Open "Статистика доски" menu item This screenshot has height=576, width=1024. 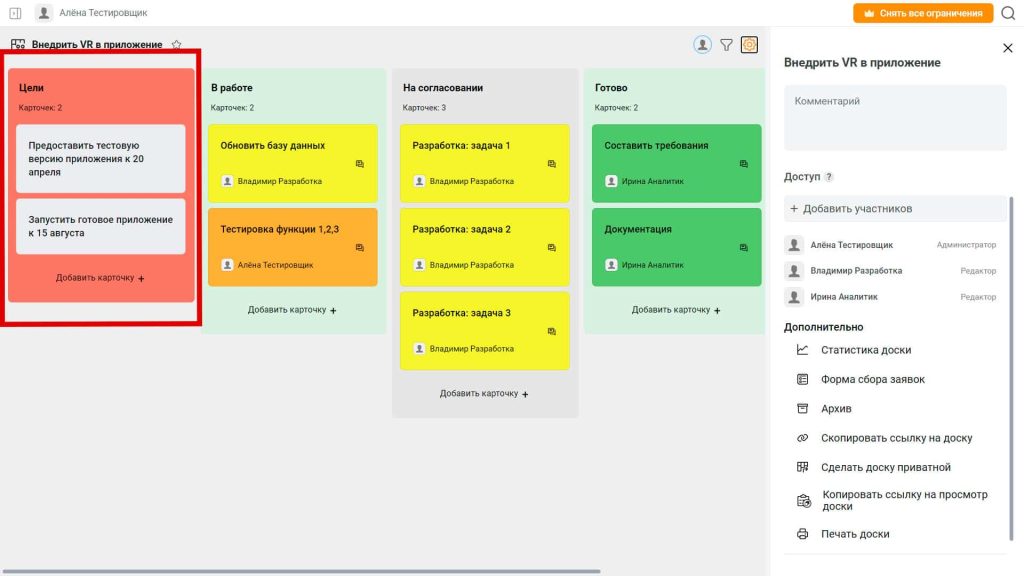point(866,350)
